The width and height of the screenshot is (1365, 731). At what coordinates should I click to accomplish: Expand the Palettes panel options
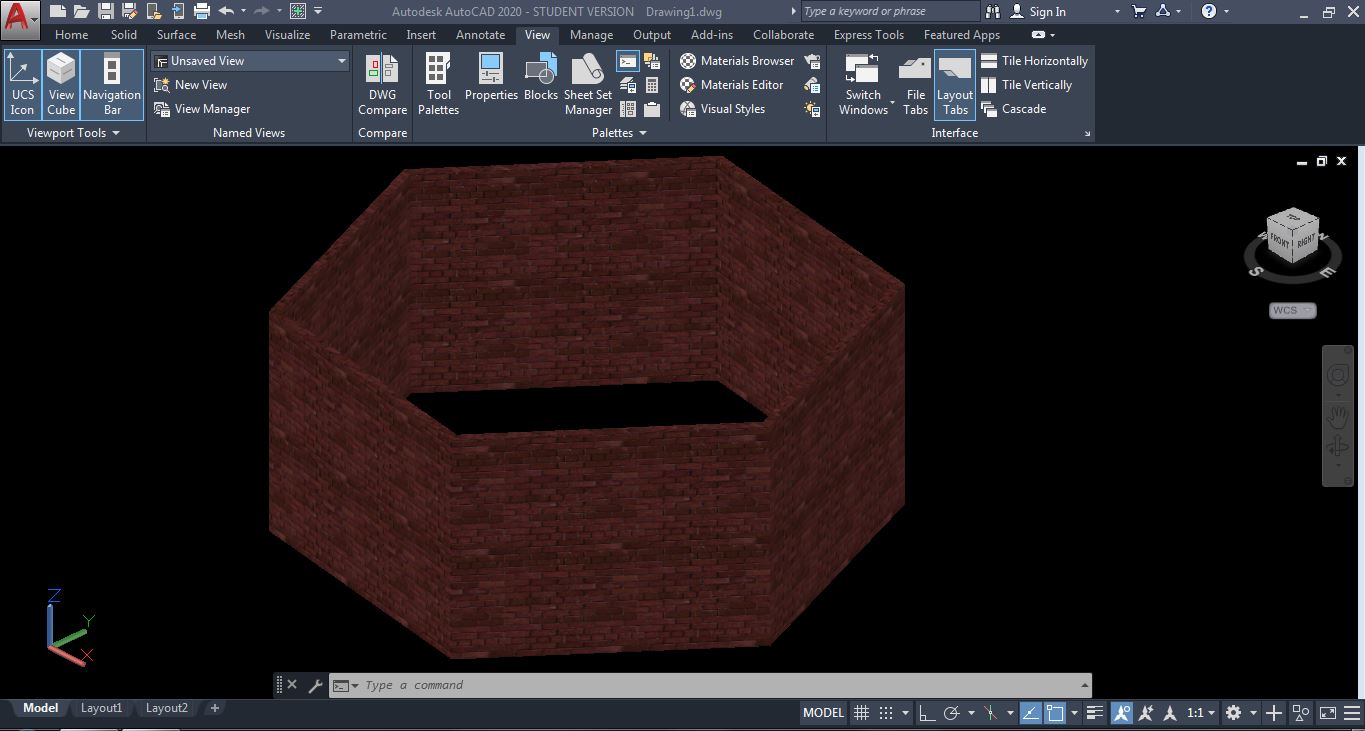pos(641,132)
